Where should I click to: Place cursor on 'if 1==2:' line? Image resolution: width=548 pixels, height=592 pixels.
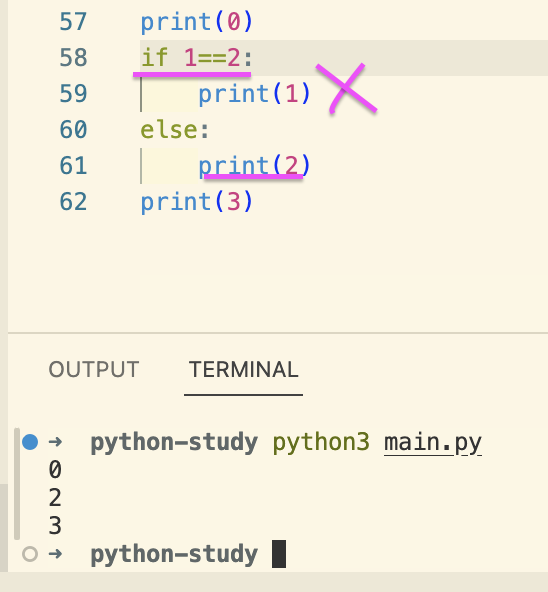click(197, 58)
